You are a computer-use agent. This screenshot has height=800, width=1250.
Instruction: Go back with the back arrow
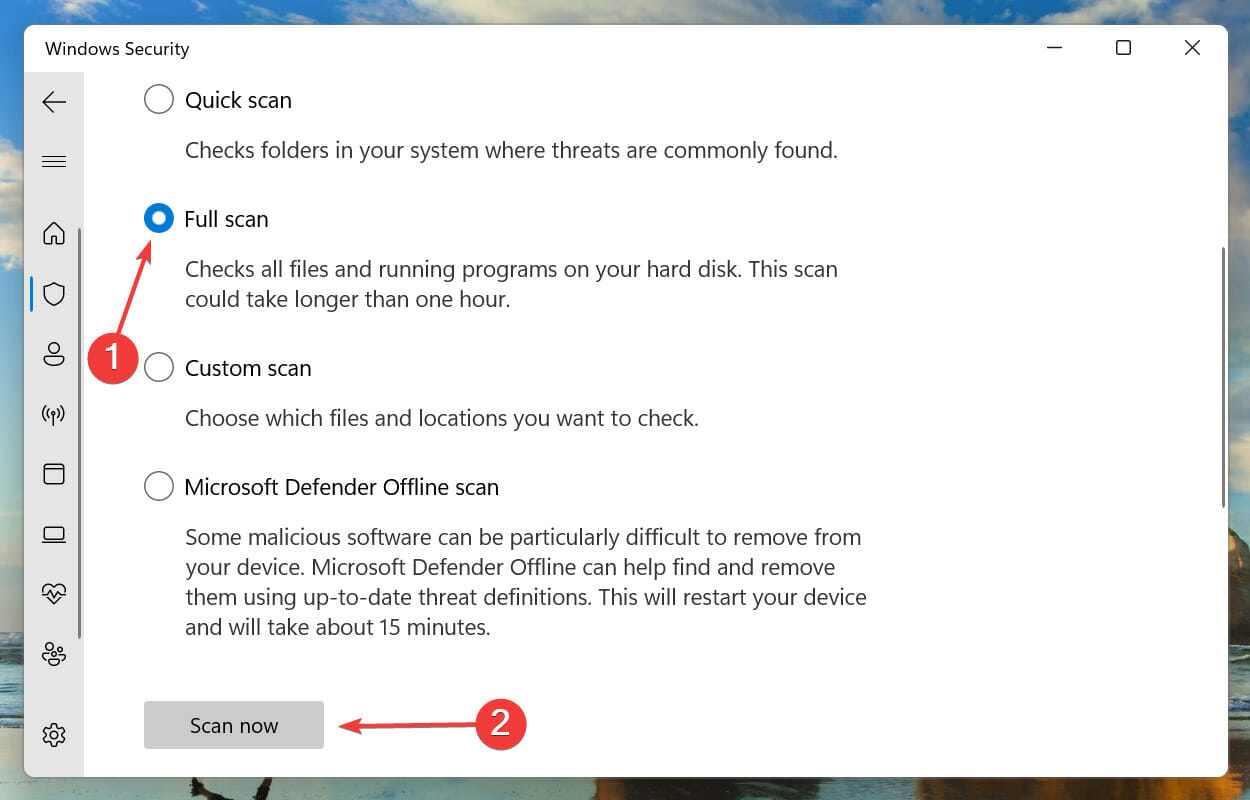54,102
